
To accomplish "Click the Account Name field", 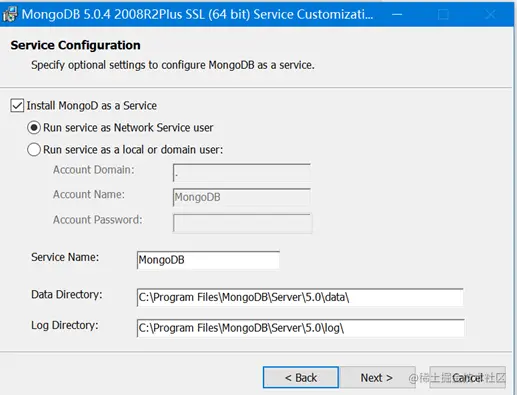I will (x=242, y=197).
